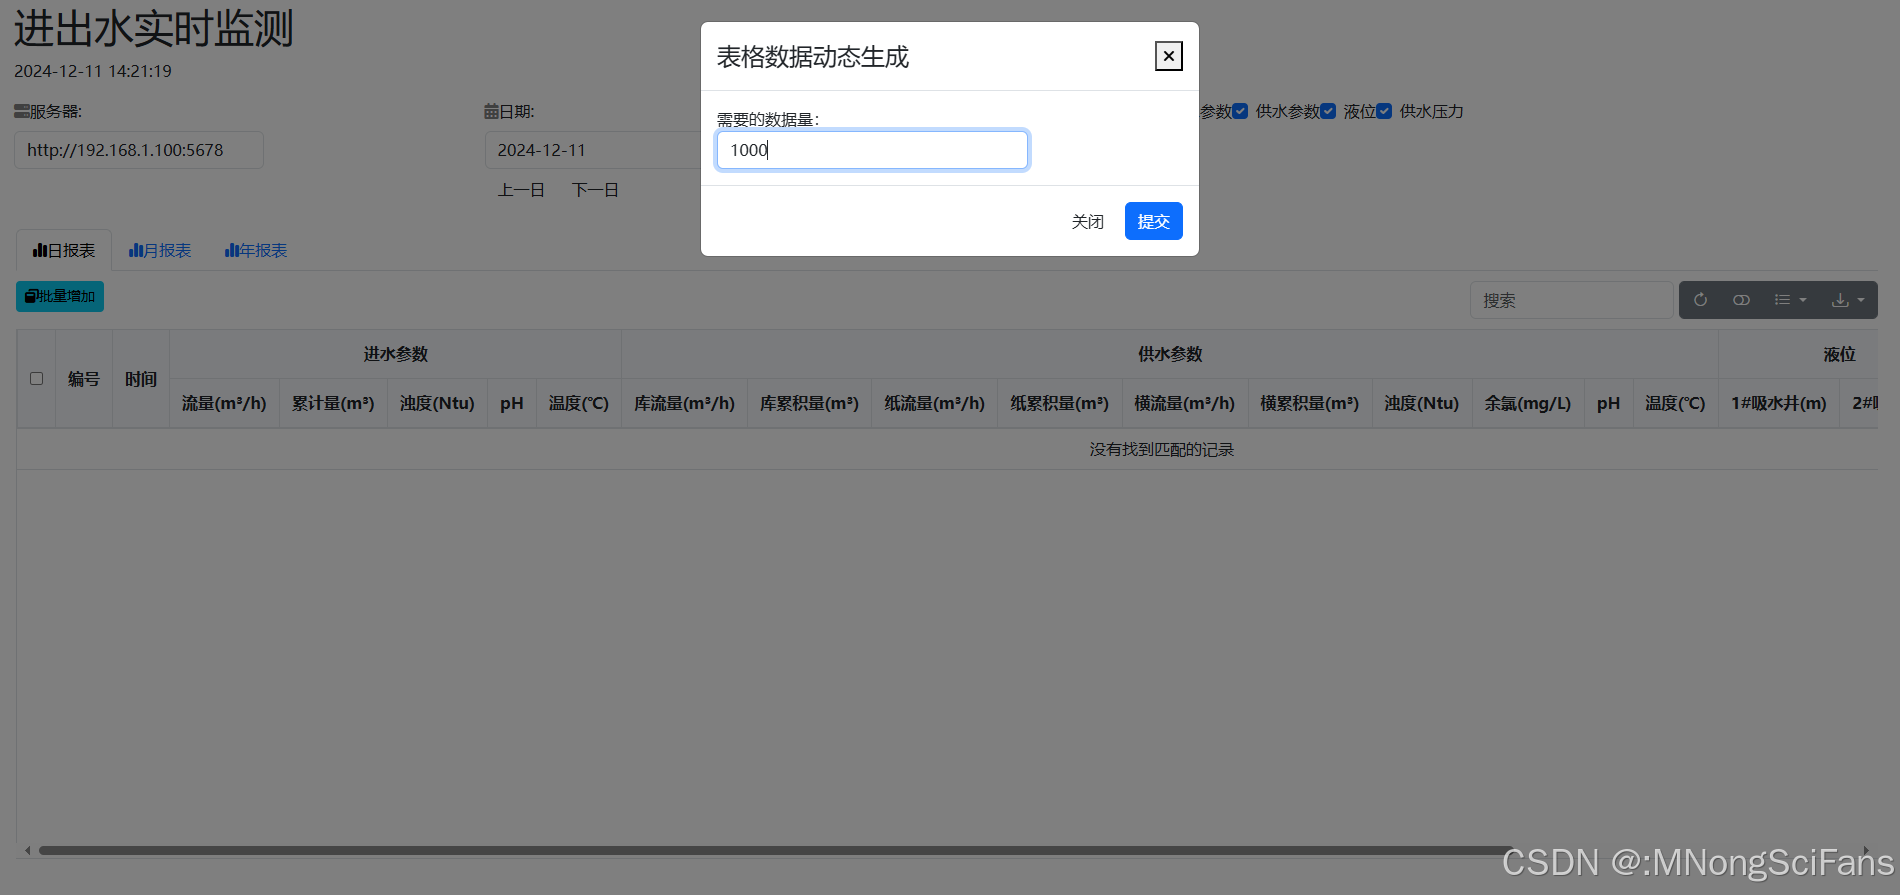Close the 表格数据动态生成 dialog with X
1900x895 pixels.
tap(1168, 56)
